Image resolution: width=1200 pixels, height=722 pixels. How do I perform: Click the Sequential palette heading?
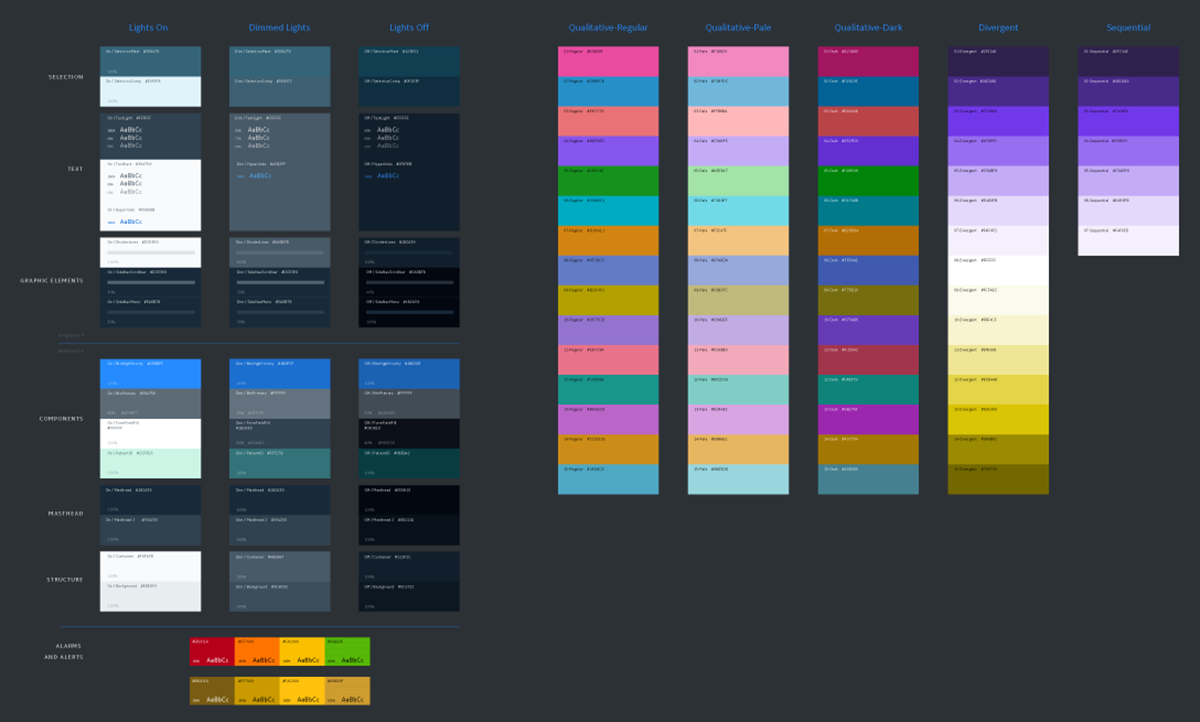click(x=1128, y=28)
